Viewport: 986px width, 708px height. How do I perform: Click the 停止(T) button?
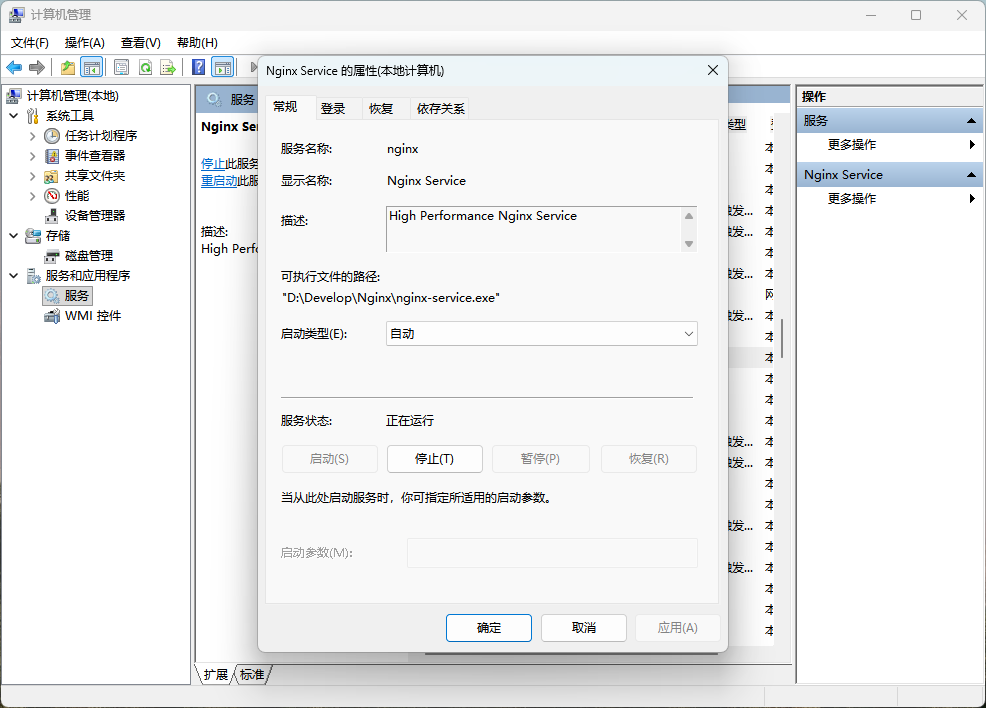(435, 459)
